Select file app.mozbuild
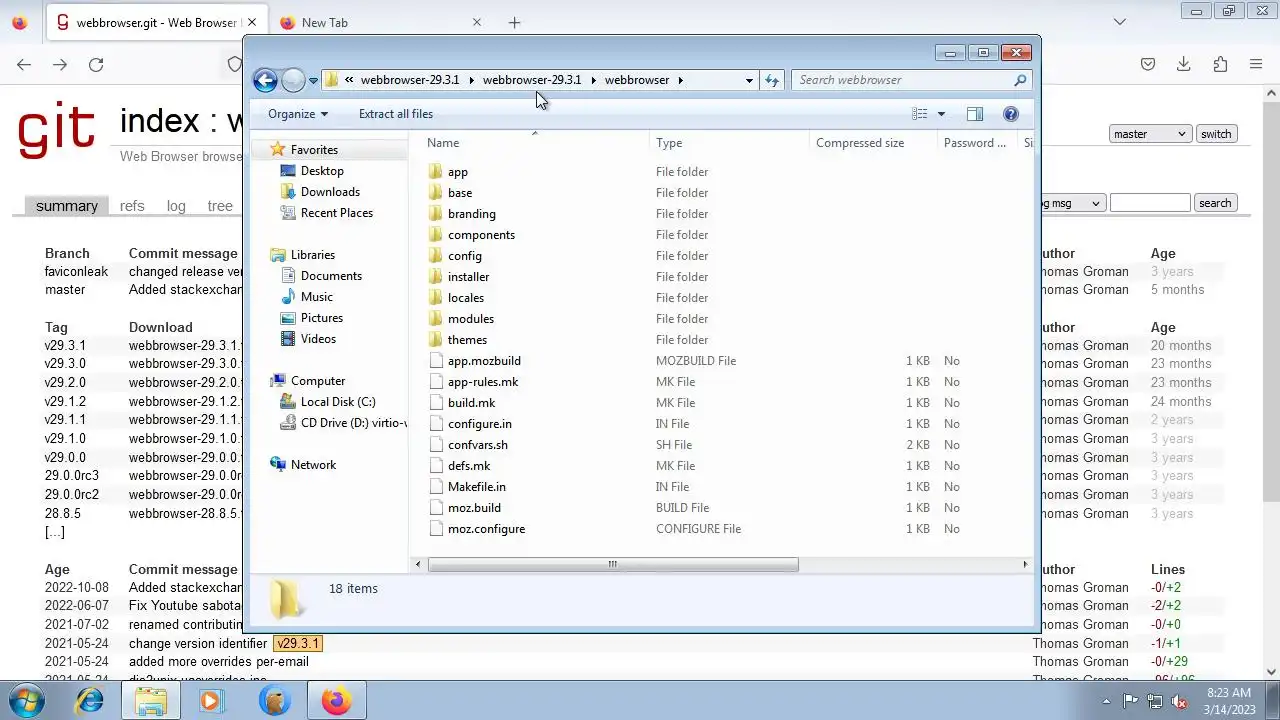1280x720 pixels. (x=484, y=361)
